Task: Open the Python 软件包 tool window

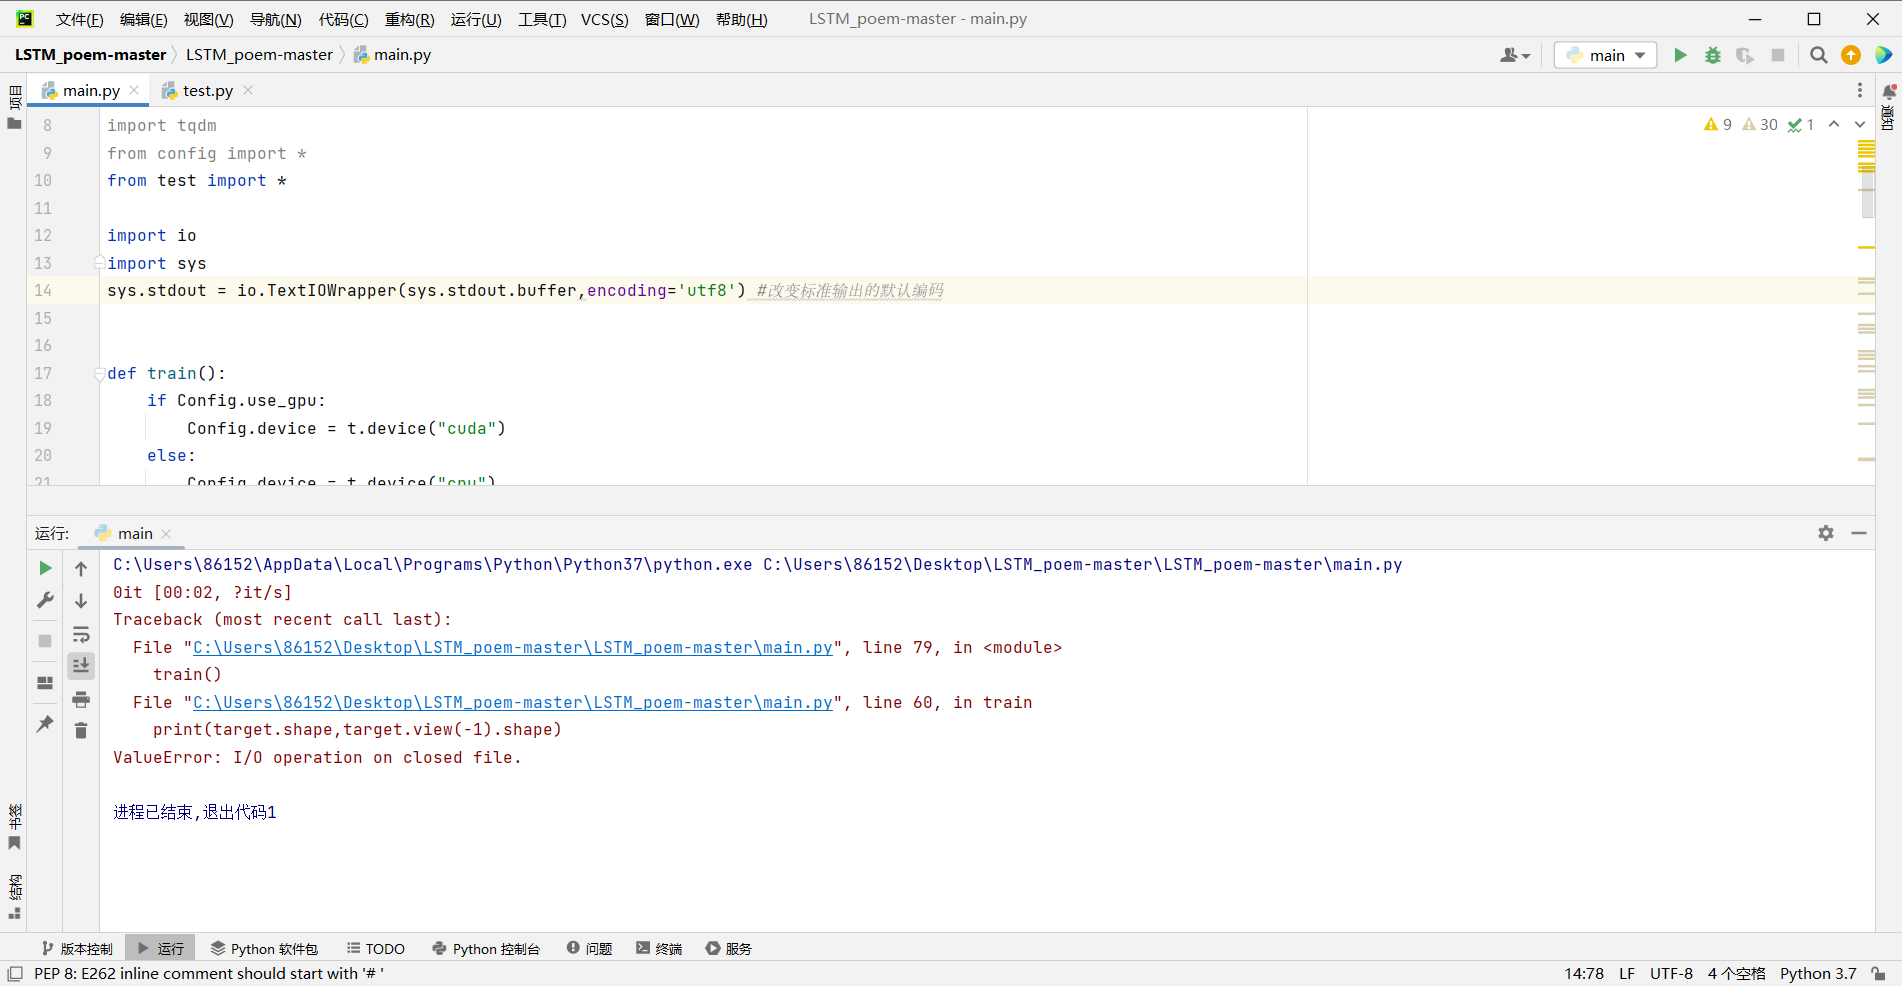Action: point(264,948)
